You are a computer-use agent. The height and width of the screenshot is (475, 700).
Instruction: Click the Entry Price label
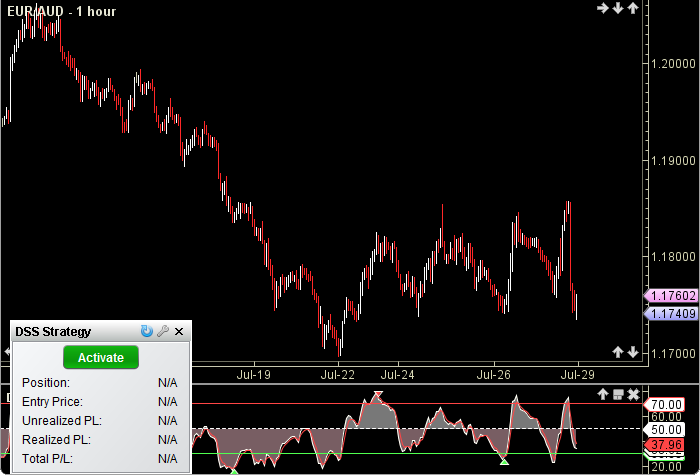[52, 402]
